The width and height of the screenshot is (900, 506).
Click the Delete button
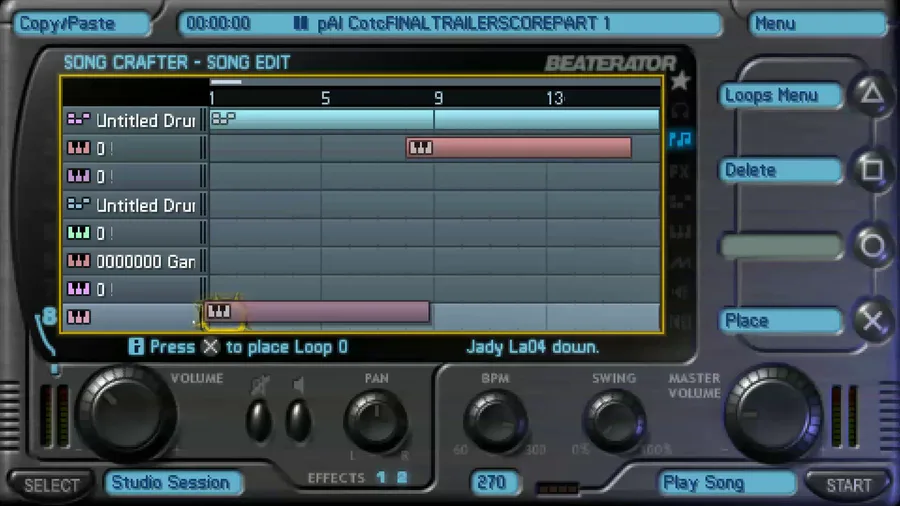click(781, 170)
